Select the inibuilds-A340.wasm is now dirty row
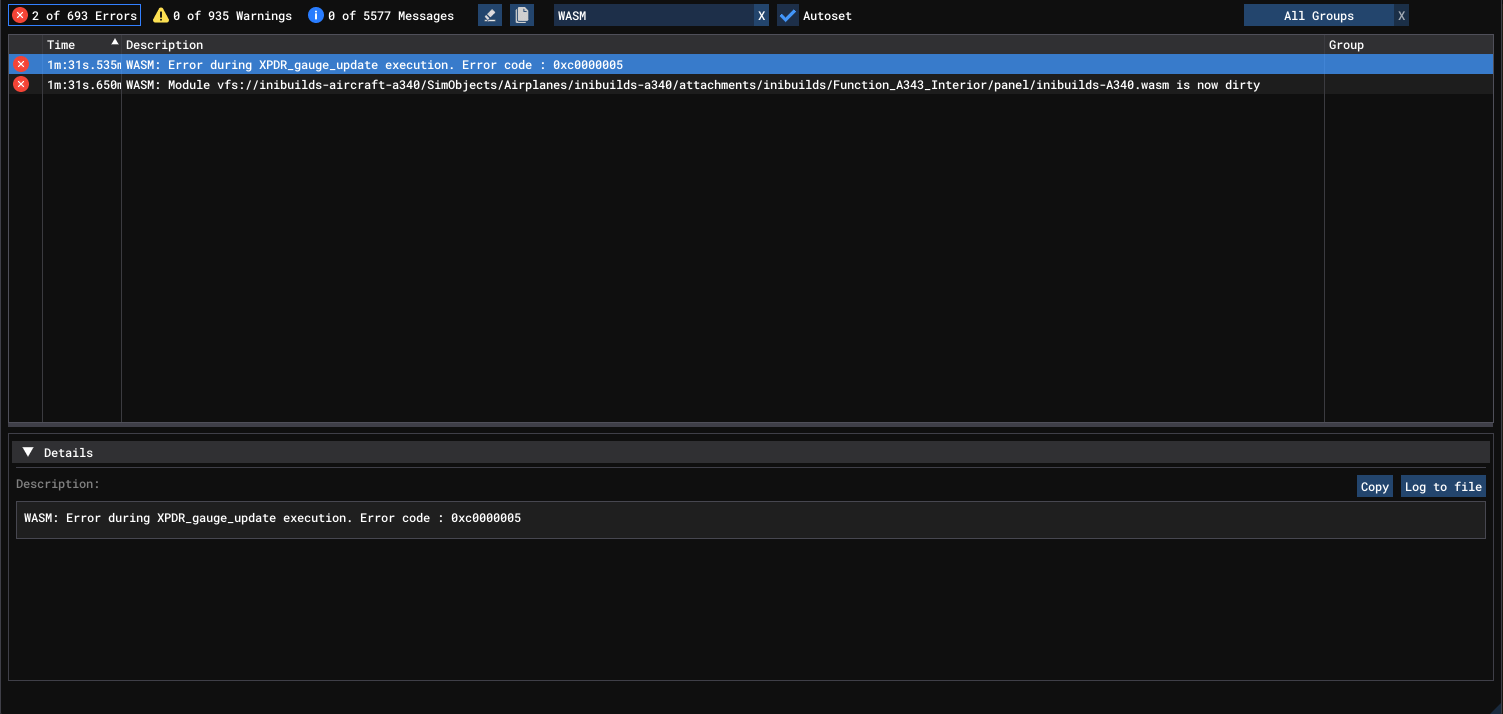 pyautogui.click(x=692, y=85)
